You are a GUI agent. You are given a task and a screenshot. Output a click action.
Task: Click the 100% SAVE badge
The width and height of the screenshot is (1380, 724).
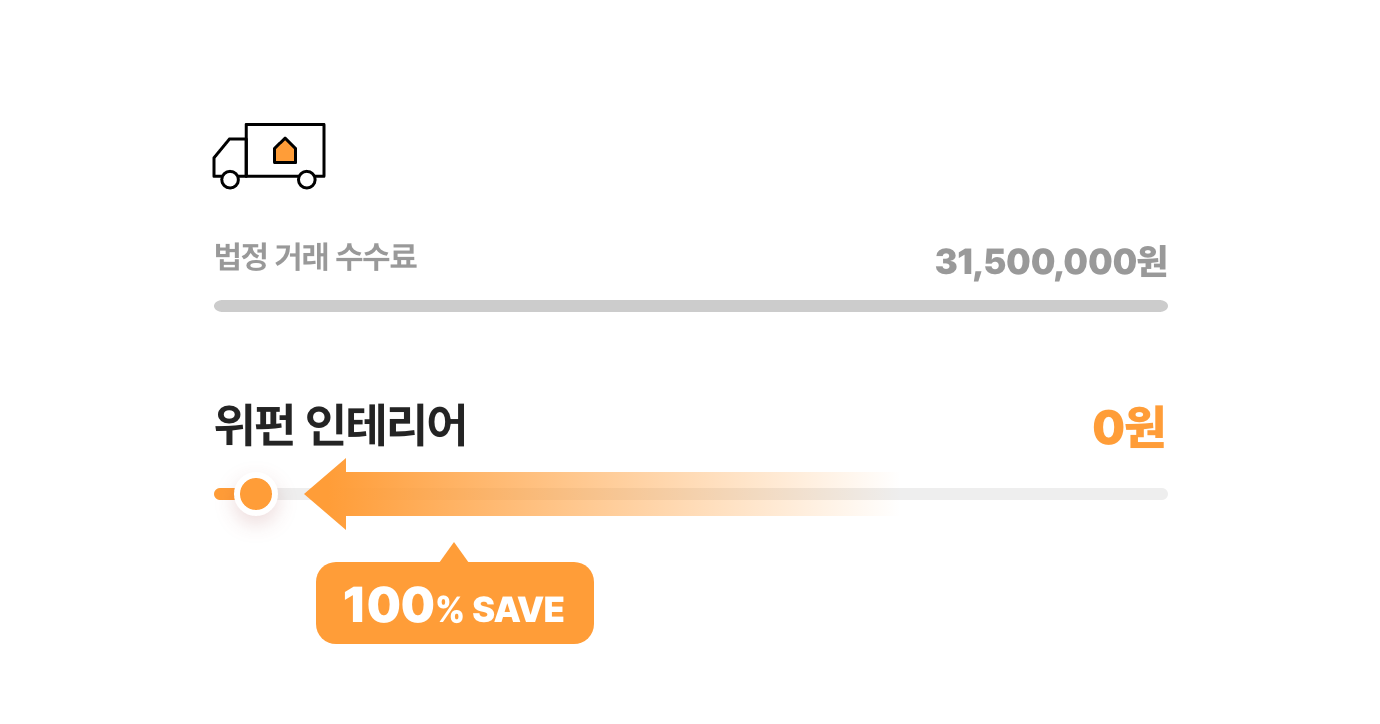pyautogui.click(x=455, y=603)
